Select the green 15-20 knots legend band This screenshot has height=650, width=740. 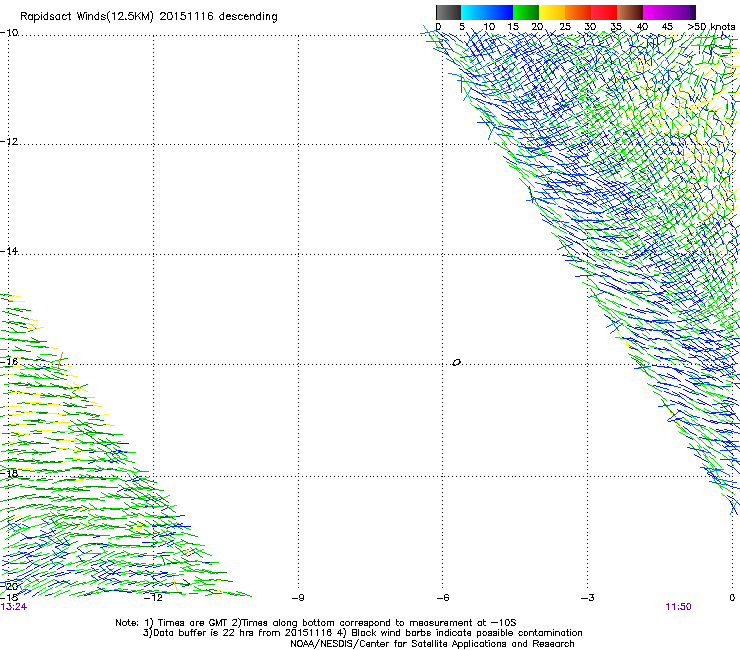(x=526, y=12)
